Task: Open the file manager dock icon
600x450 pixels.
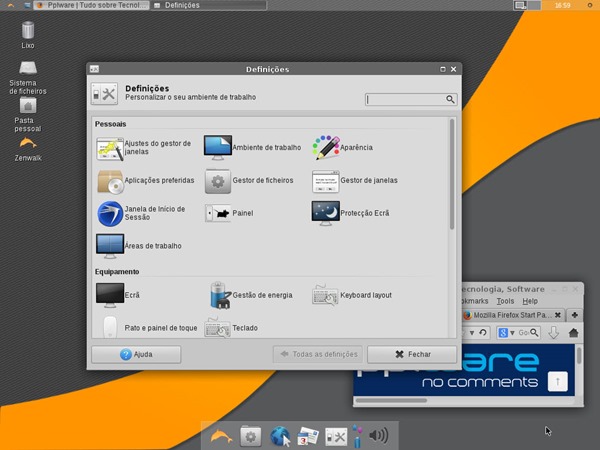Action: coord(251,436)
